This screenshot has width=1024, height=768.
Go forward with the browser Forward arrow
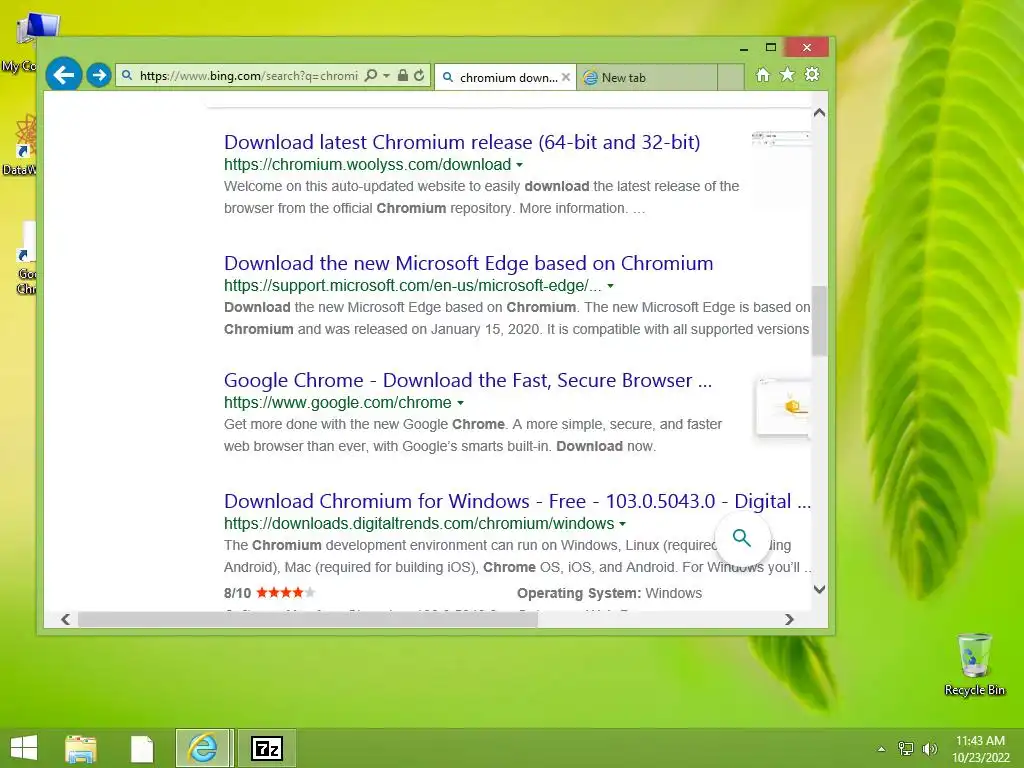click(99, 76)
